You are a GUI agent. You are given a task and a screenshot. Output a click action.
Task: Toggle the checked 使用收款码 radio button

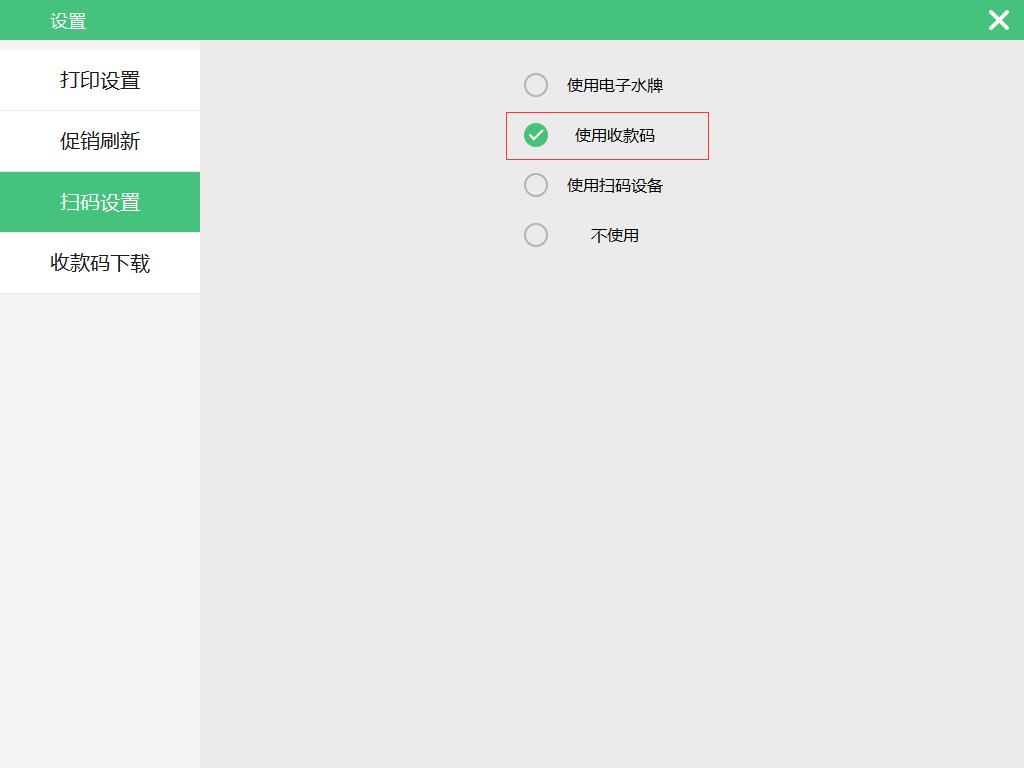pos(536,135)
